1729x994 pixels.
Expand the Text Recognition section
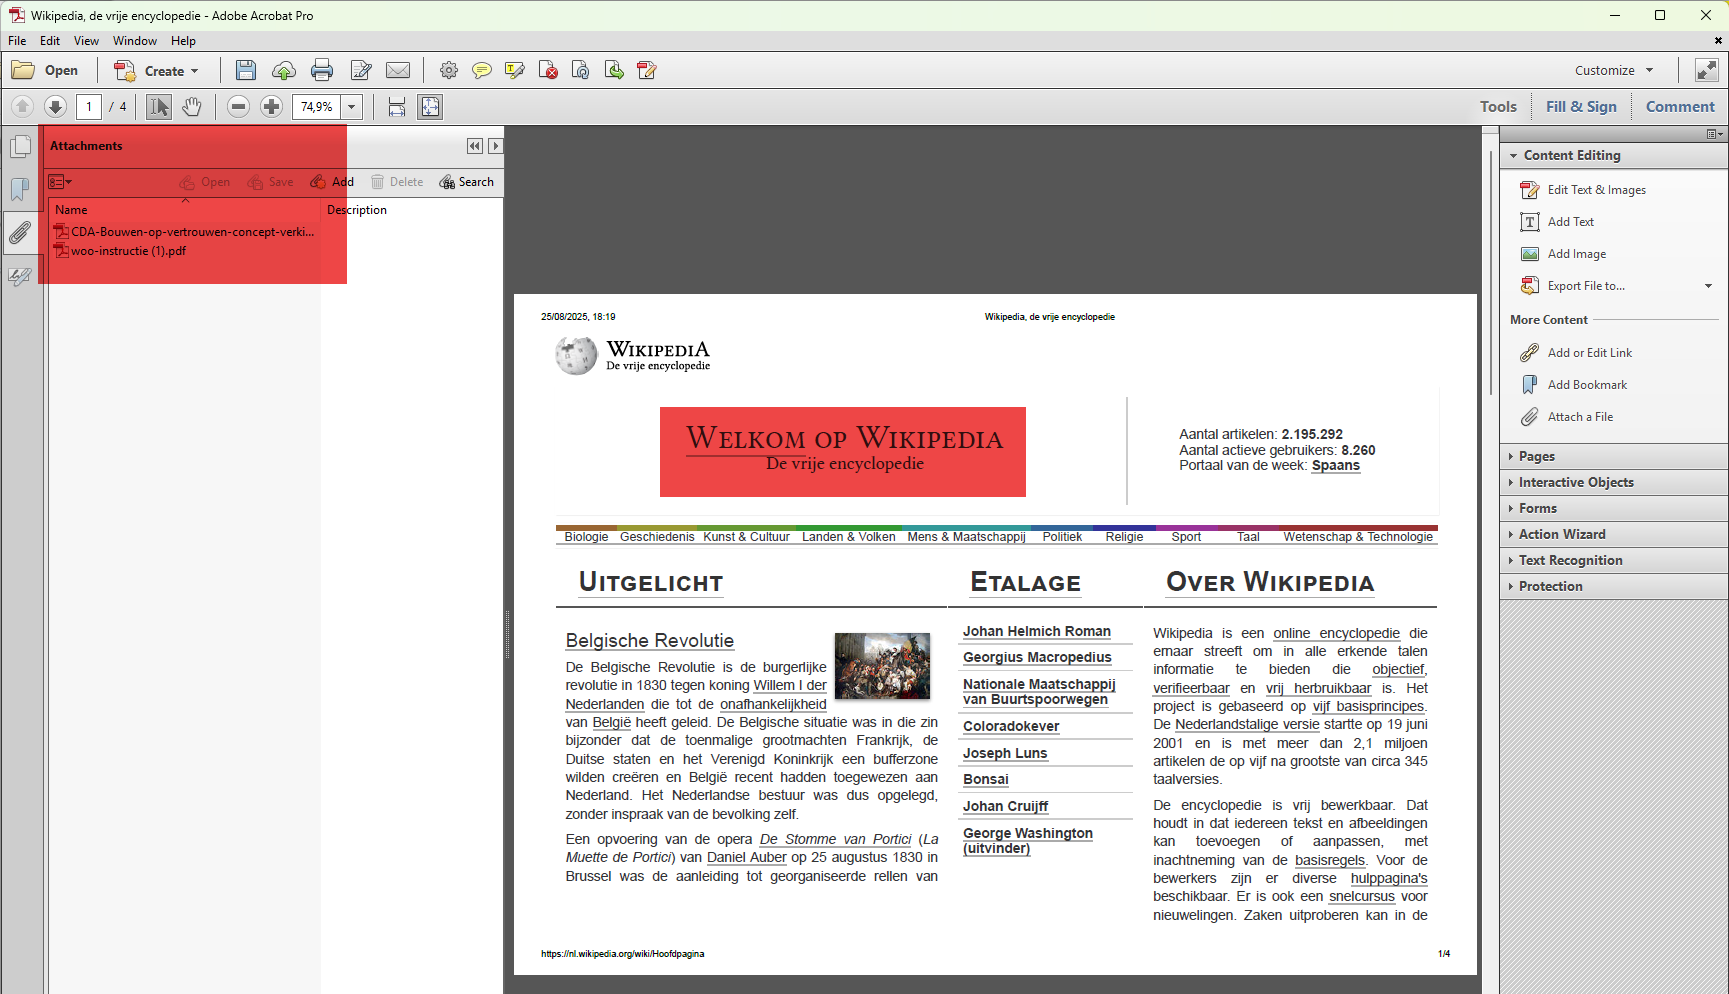pyautogui.click(x=1614, y=560)
